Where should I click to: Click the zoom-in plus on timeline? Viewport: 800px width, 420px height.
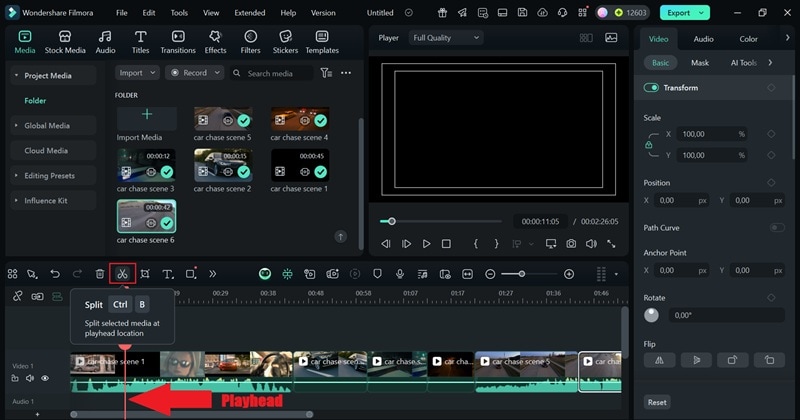(x=569, y=274)
